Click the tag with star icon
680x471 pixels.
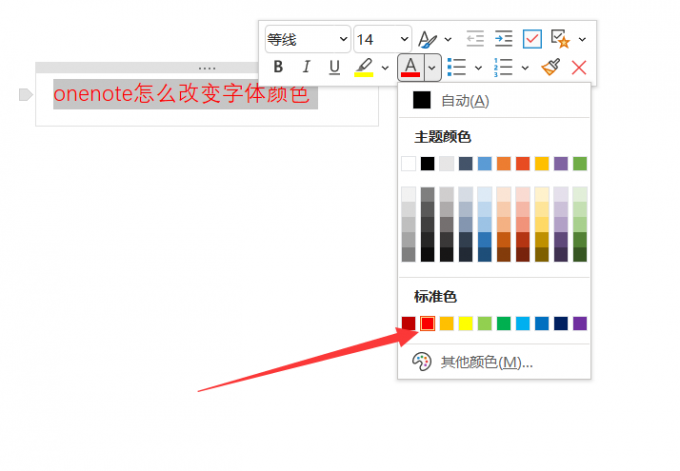[560, 39]
